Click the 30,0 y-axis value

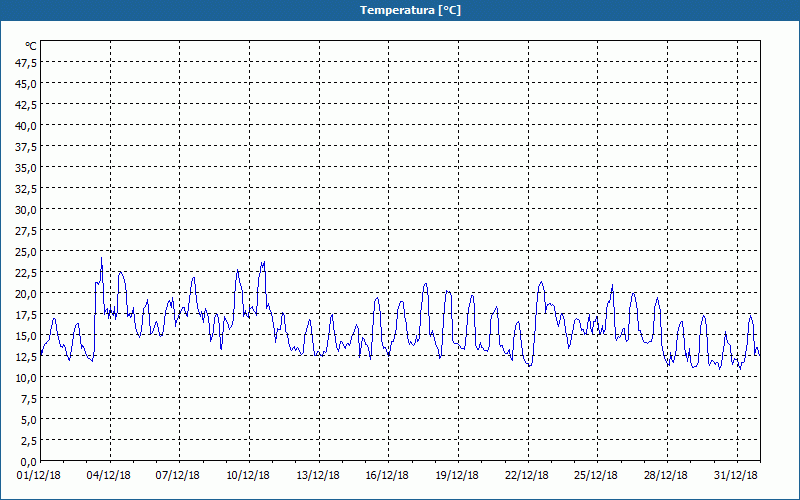coord(27,210)
